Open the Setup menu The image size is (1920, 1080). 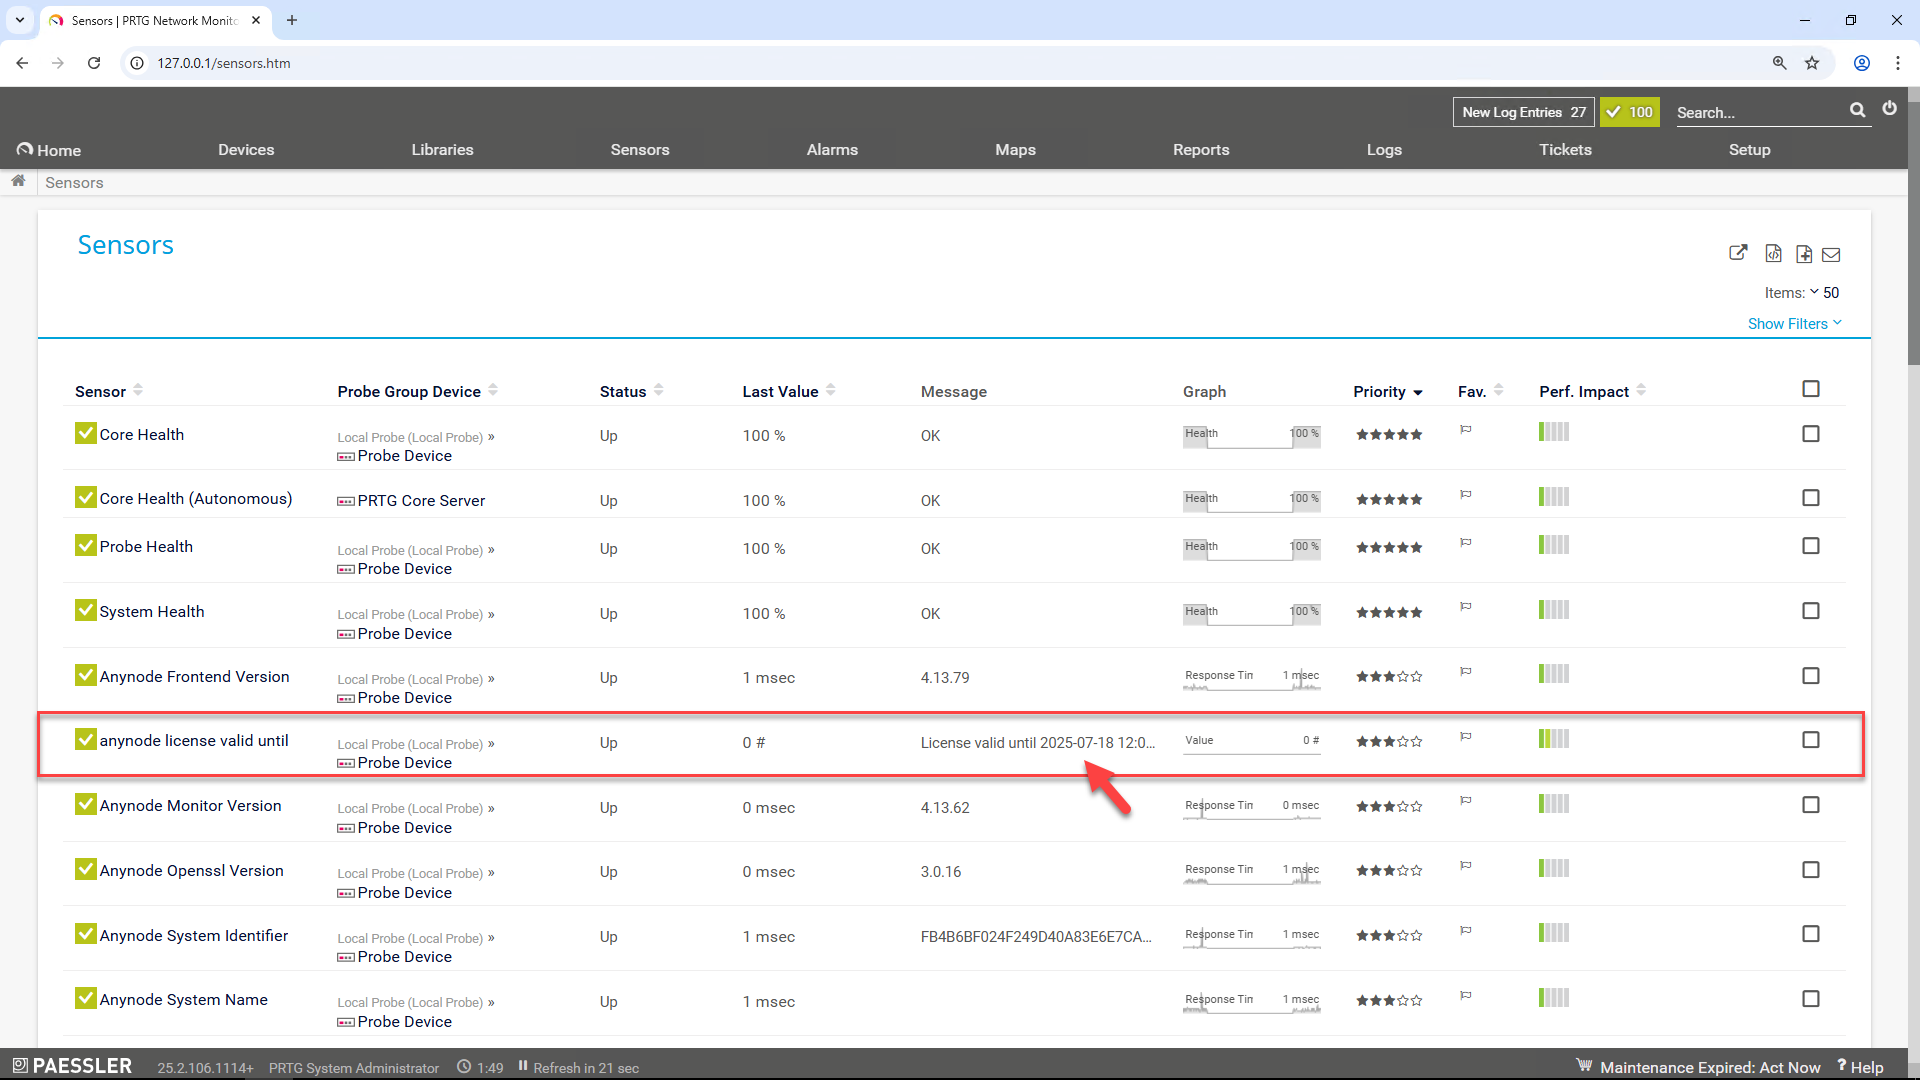click(x=1750, y=149)
